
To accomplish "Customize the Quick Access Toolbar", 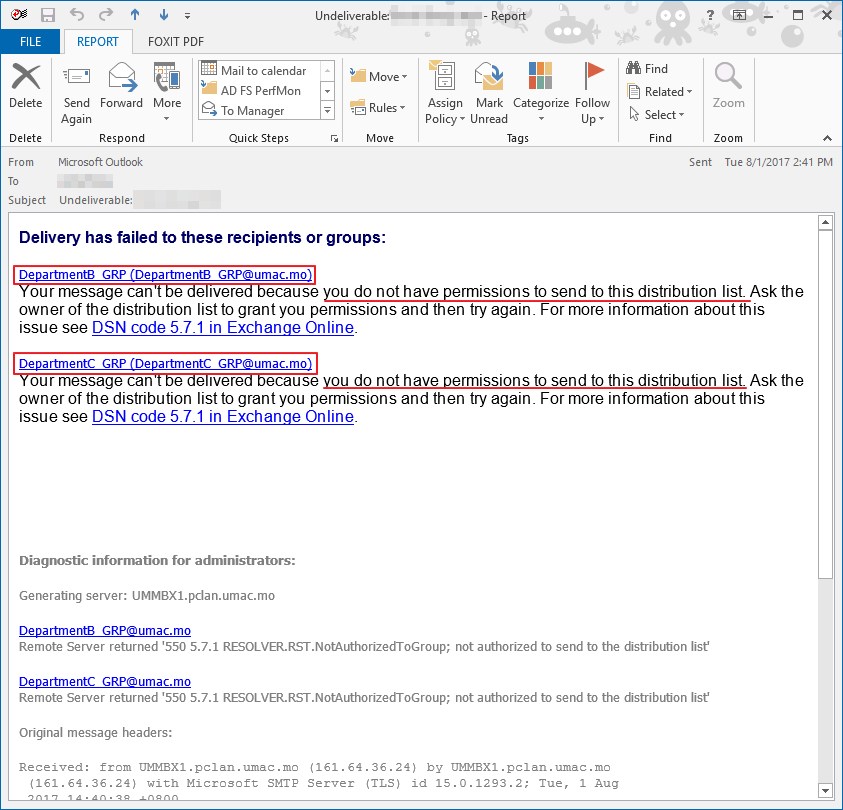I will click(x=187, y=16).
